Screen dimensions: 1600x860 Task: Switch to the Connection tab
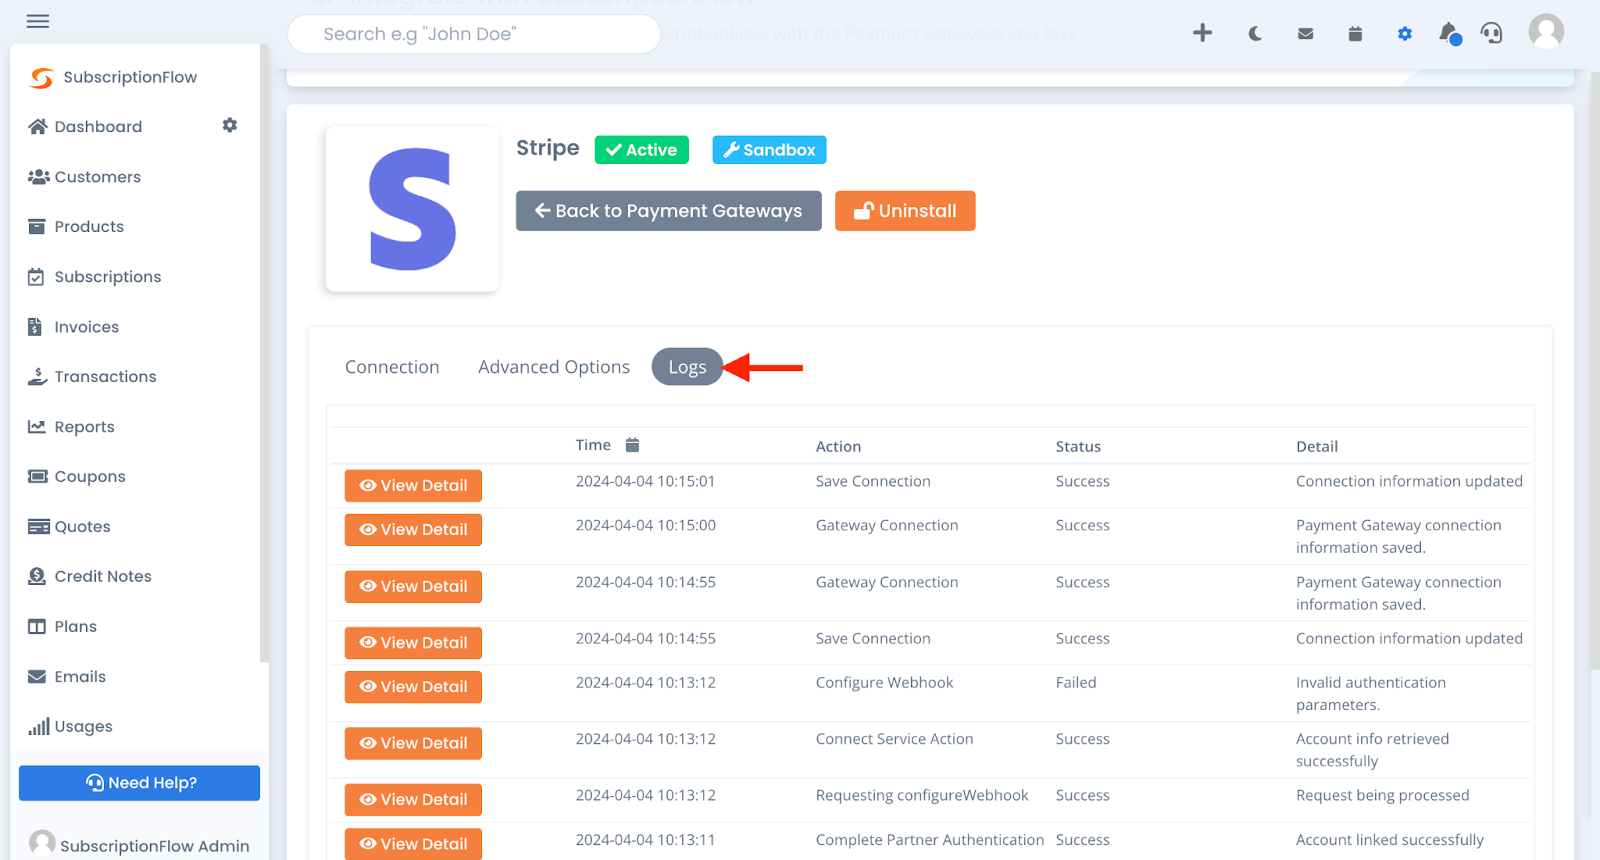[392, 367]
